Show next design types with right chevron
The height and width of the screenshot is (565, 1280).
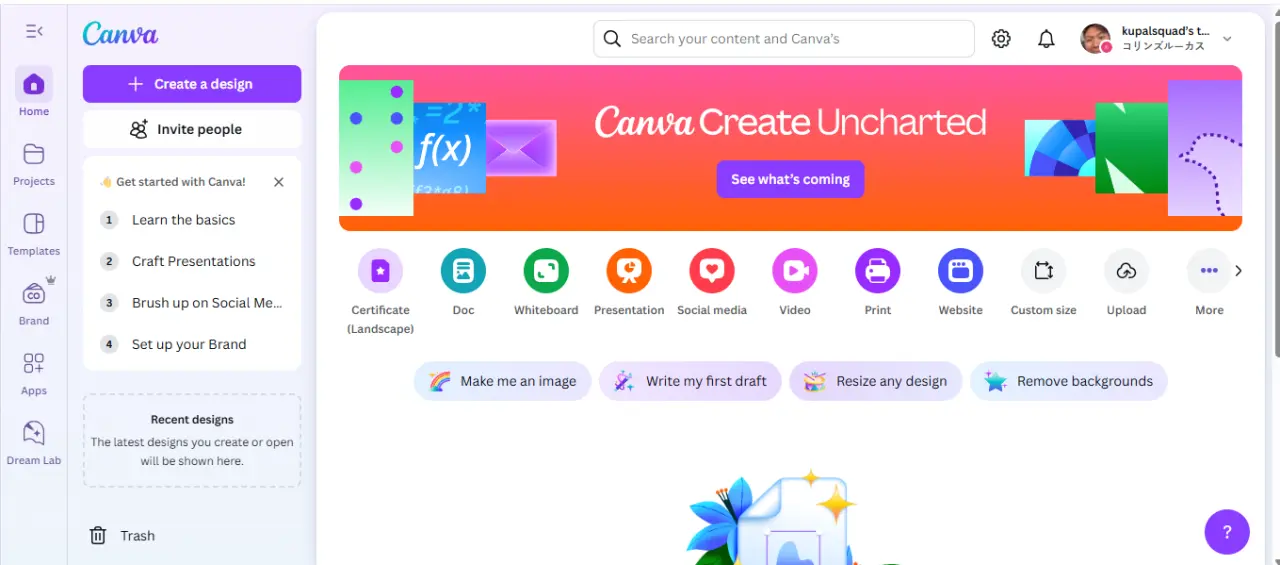click(x=1238, y=271)
